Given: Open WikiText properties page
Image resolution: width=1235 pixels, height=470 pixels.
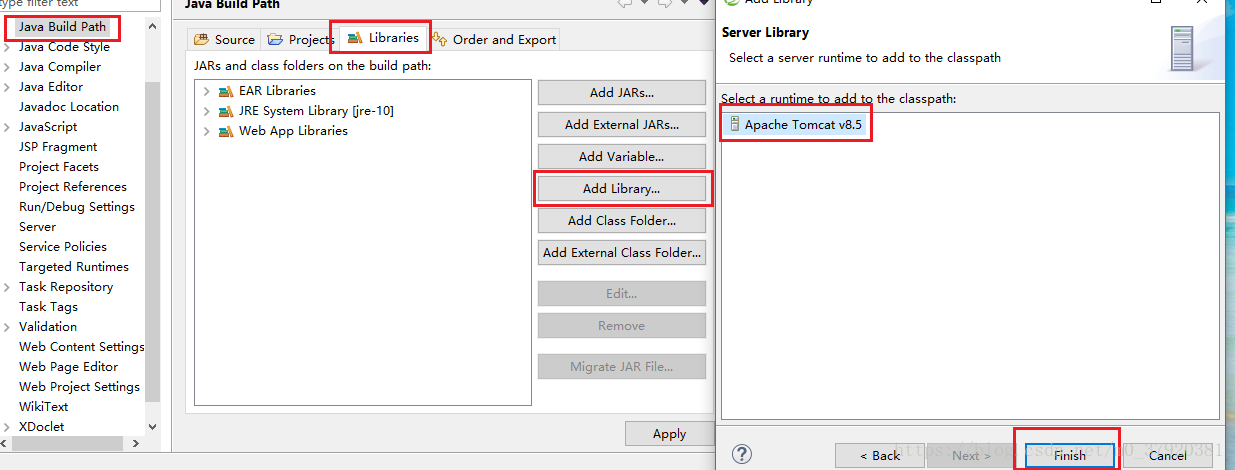Looking at the screenshot, I should coord(44,407).
